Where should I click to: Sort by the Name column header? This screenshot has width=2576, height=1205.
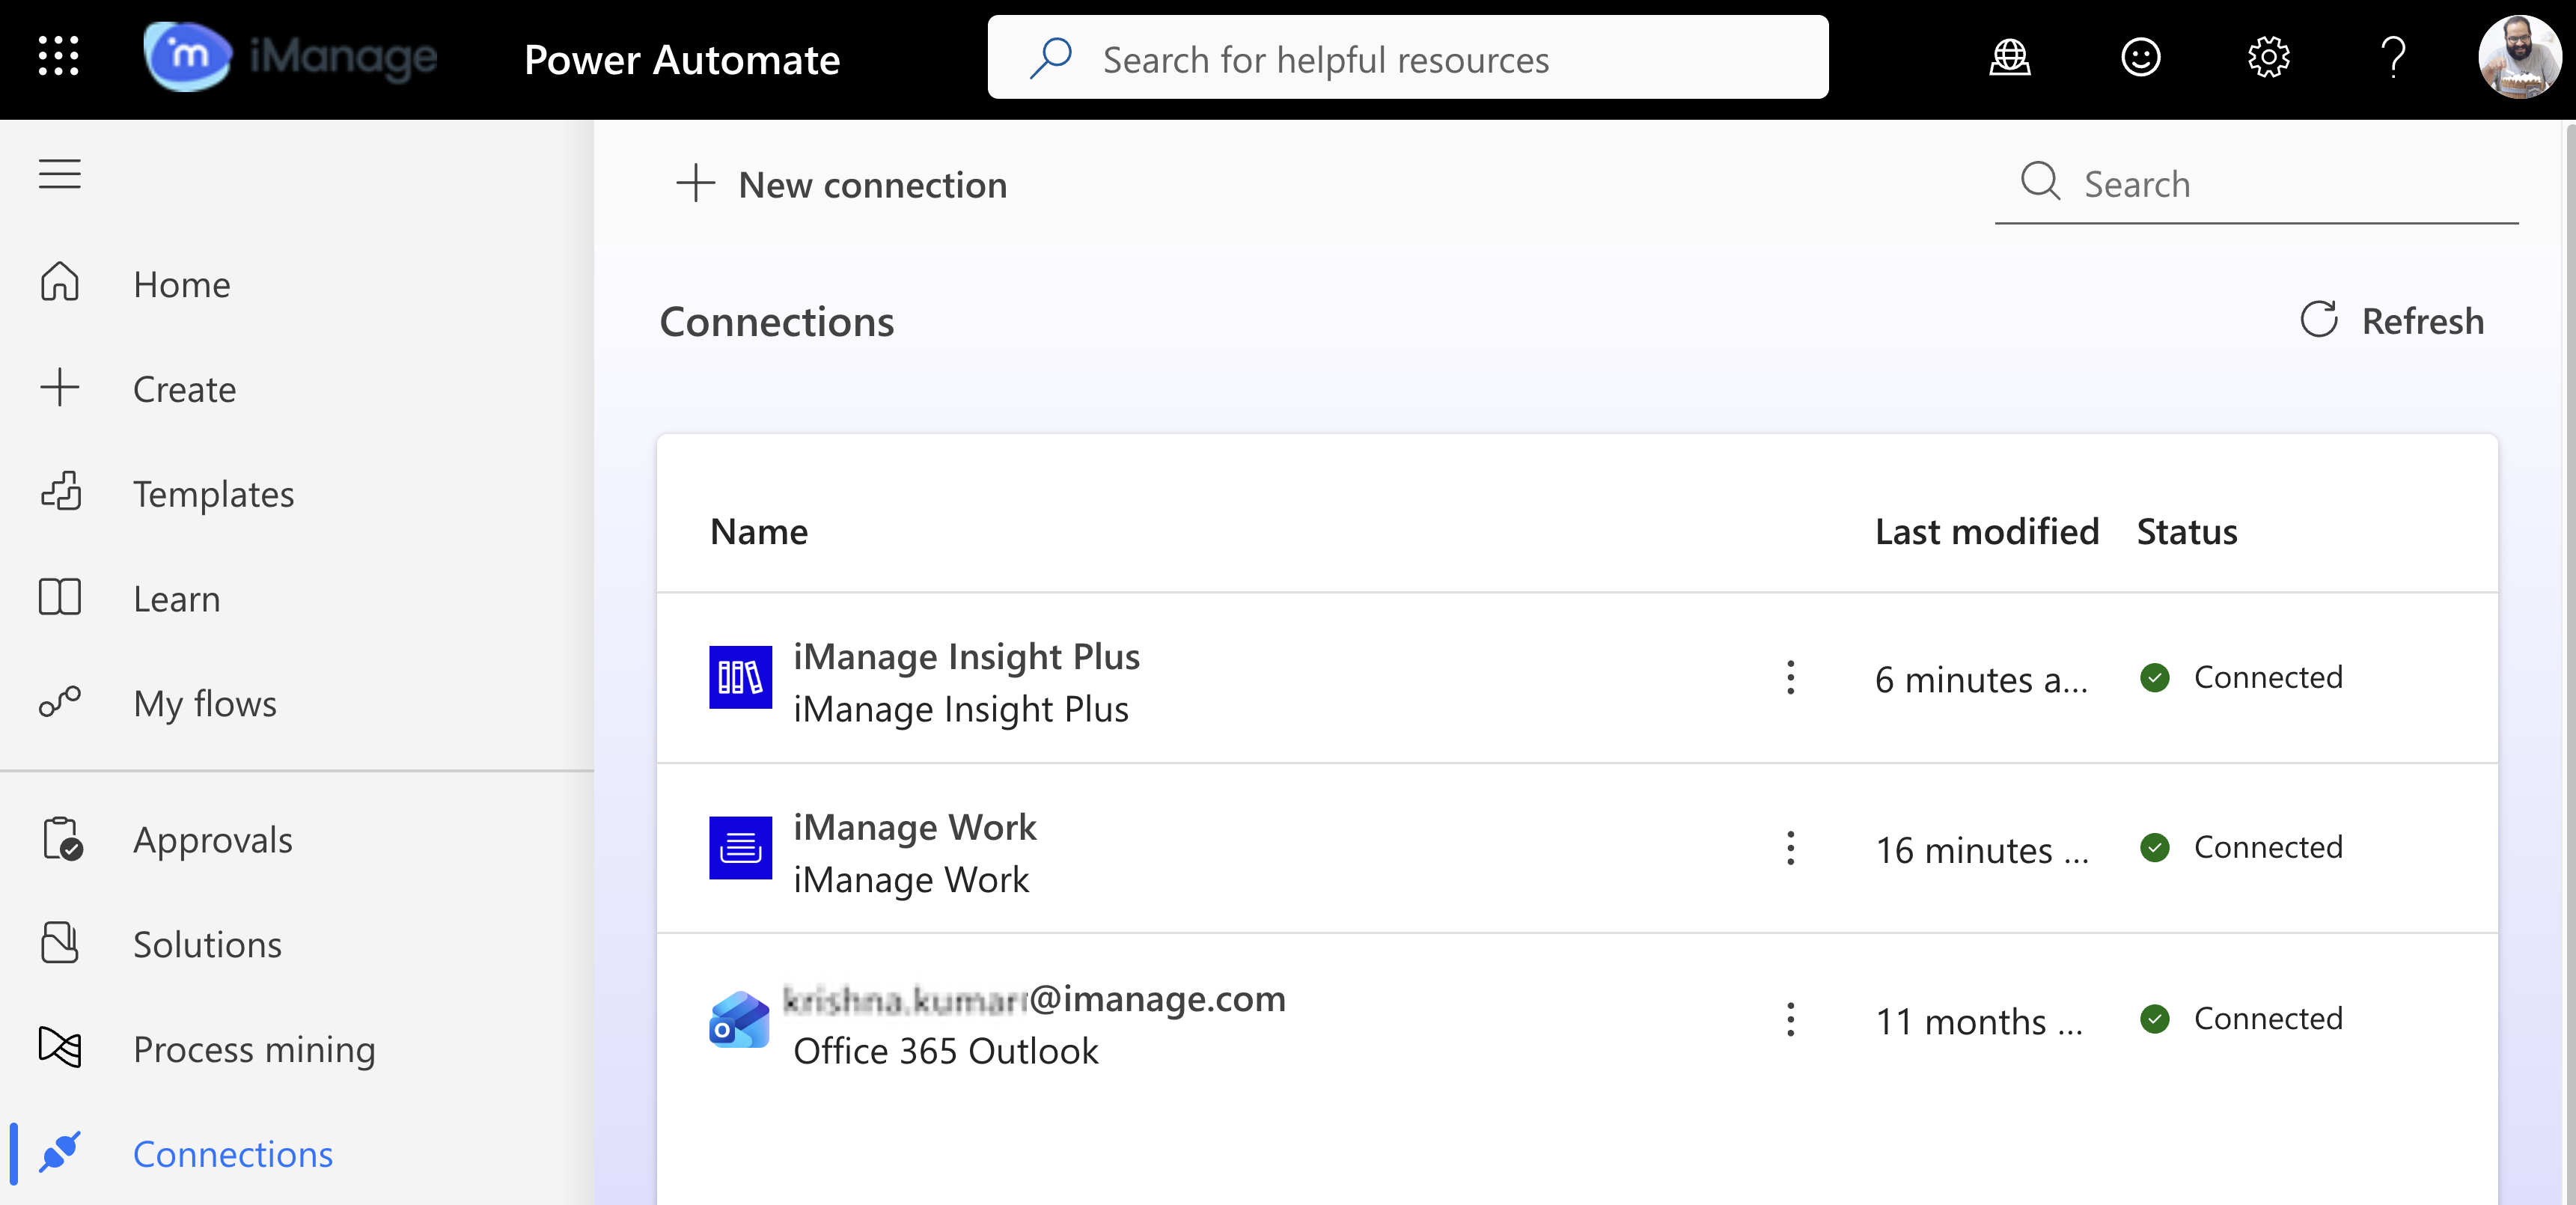(759, 532)
